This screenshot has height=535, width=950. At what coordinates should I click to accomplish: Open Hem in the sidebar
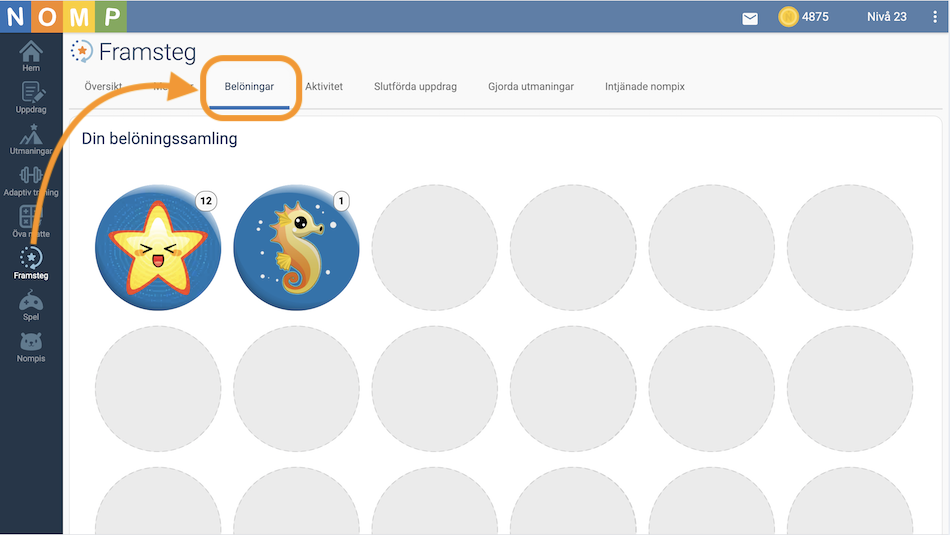(x=31, y=56)
